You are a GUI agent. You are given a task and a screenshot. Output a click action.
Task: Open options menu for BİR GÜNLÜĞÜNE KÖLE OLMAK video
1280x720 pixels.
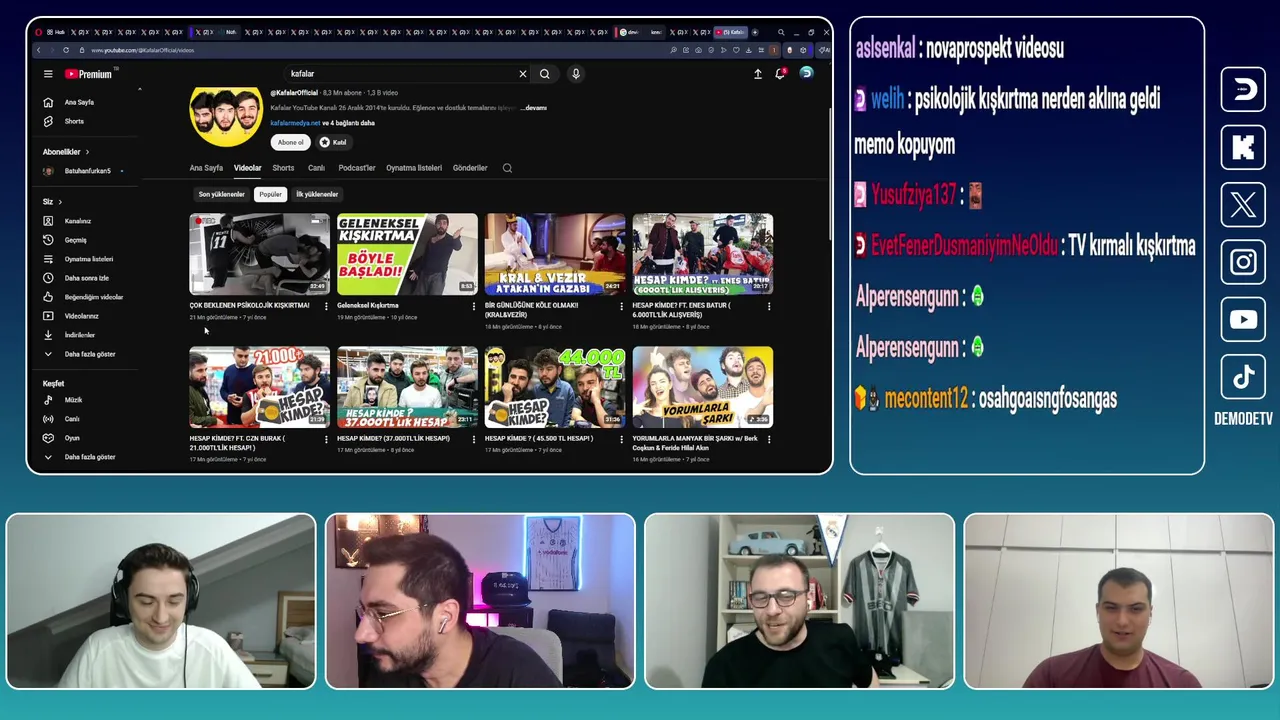tap(621, 306)
